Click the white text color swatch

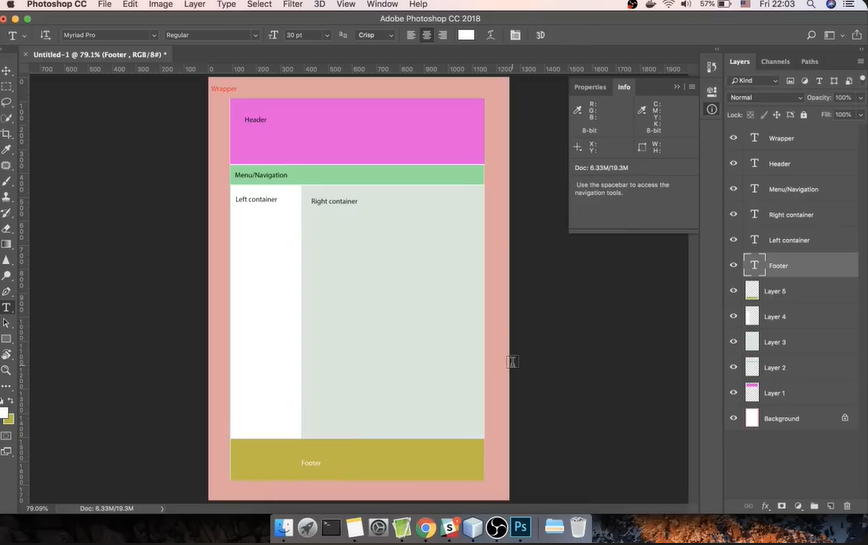point(466,35)
